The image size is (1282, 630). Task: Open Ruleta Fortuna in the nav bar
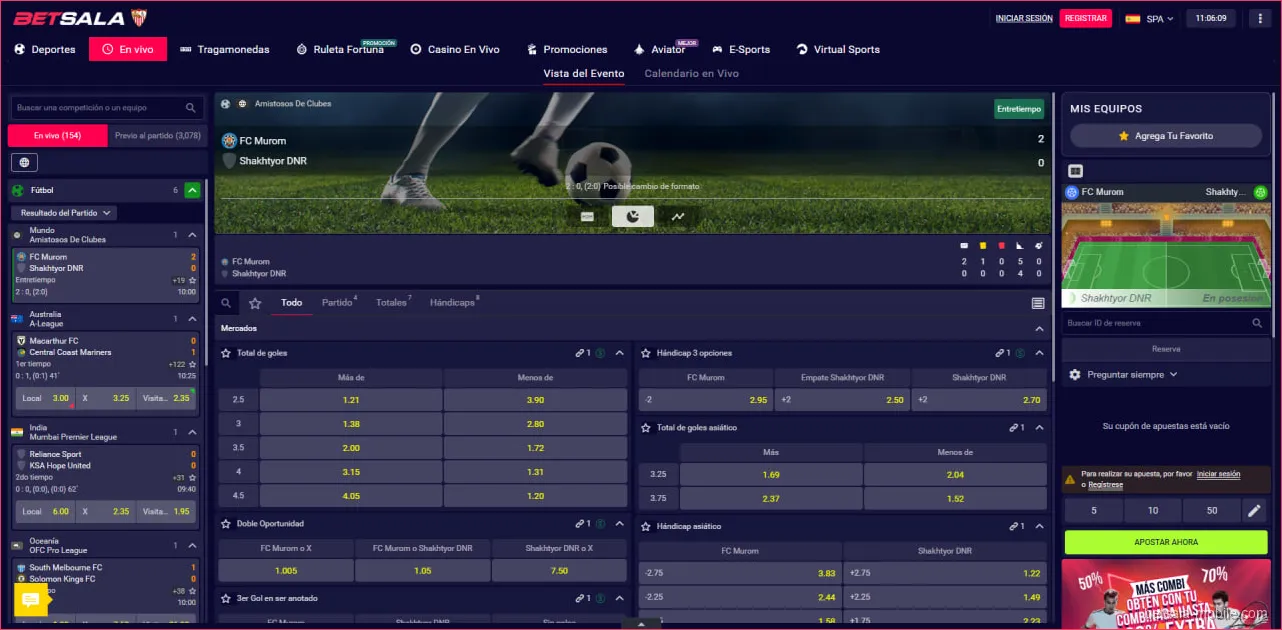[340, 49]
